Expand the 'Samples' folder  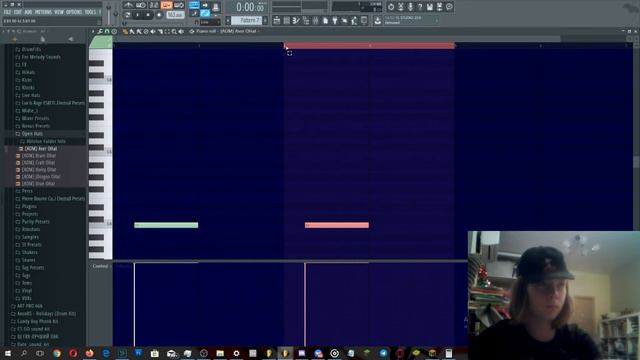click(30, 237)
